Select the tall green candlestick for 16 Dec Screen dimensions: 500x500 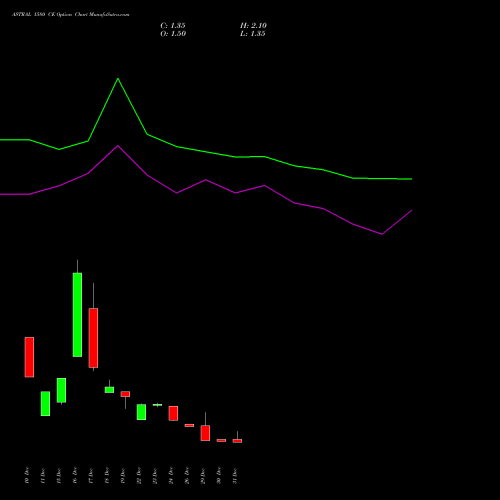(x=77, y=315)
